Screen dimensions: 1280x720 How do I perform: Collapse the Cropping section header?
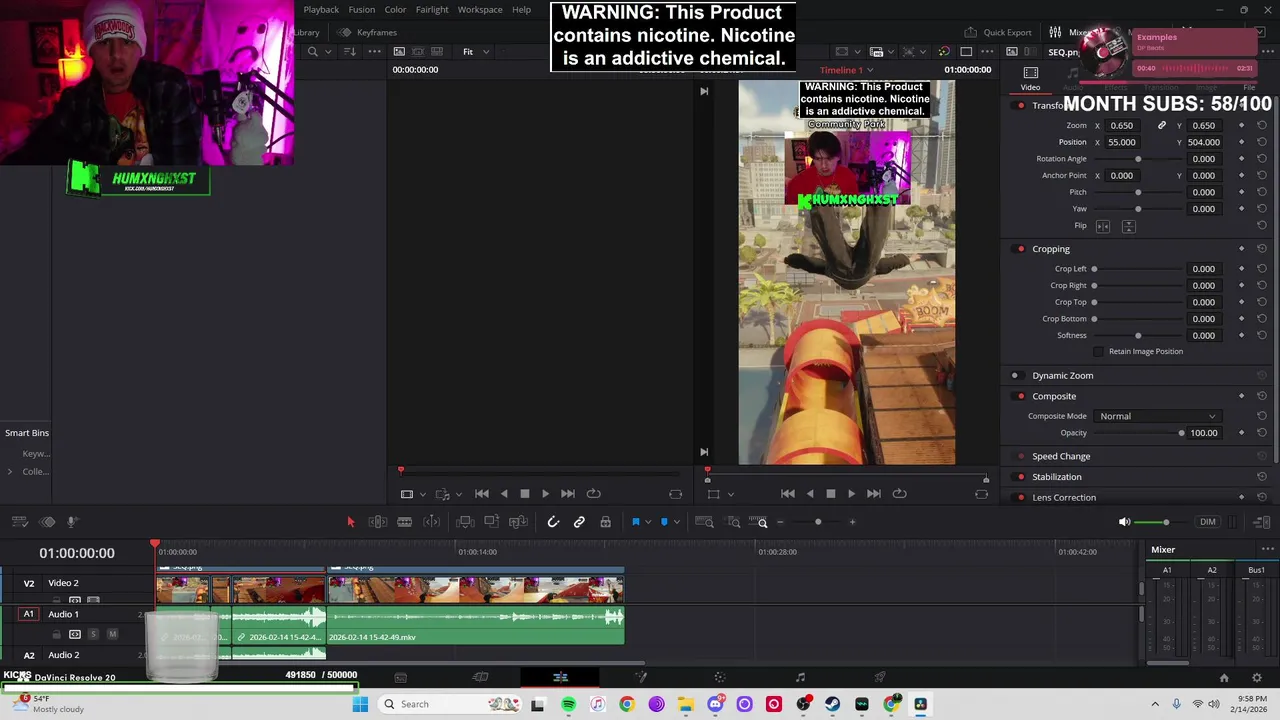(x=1051, y=249)
